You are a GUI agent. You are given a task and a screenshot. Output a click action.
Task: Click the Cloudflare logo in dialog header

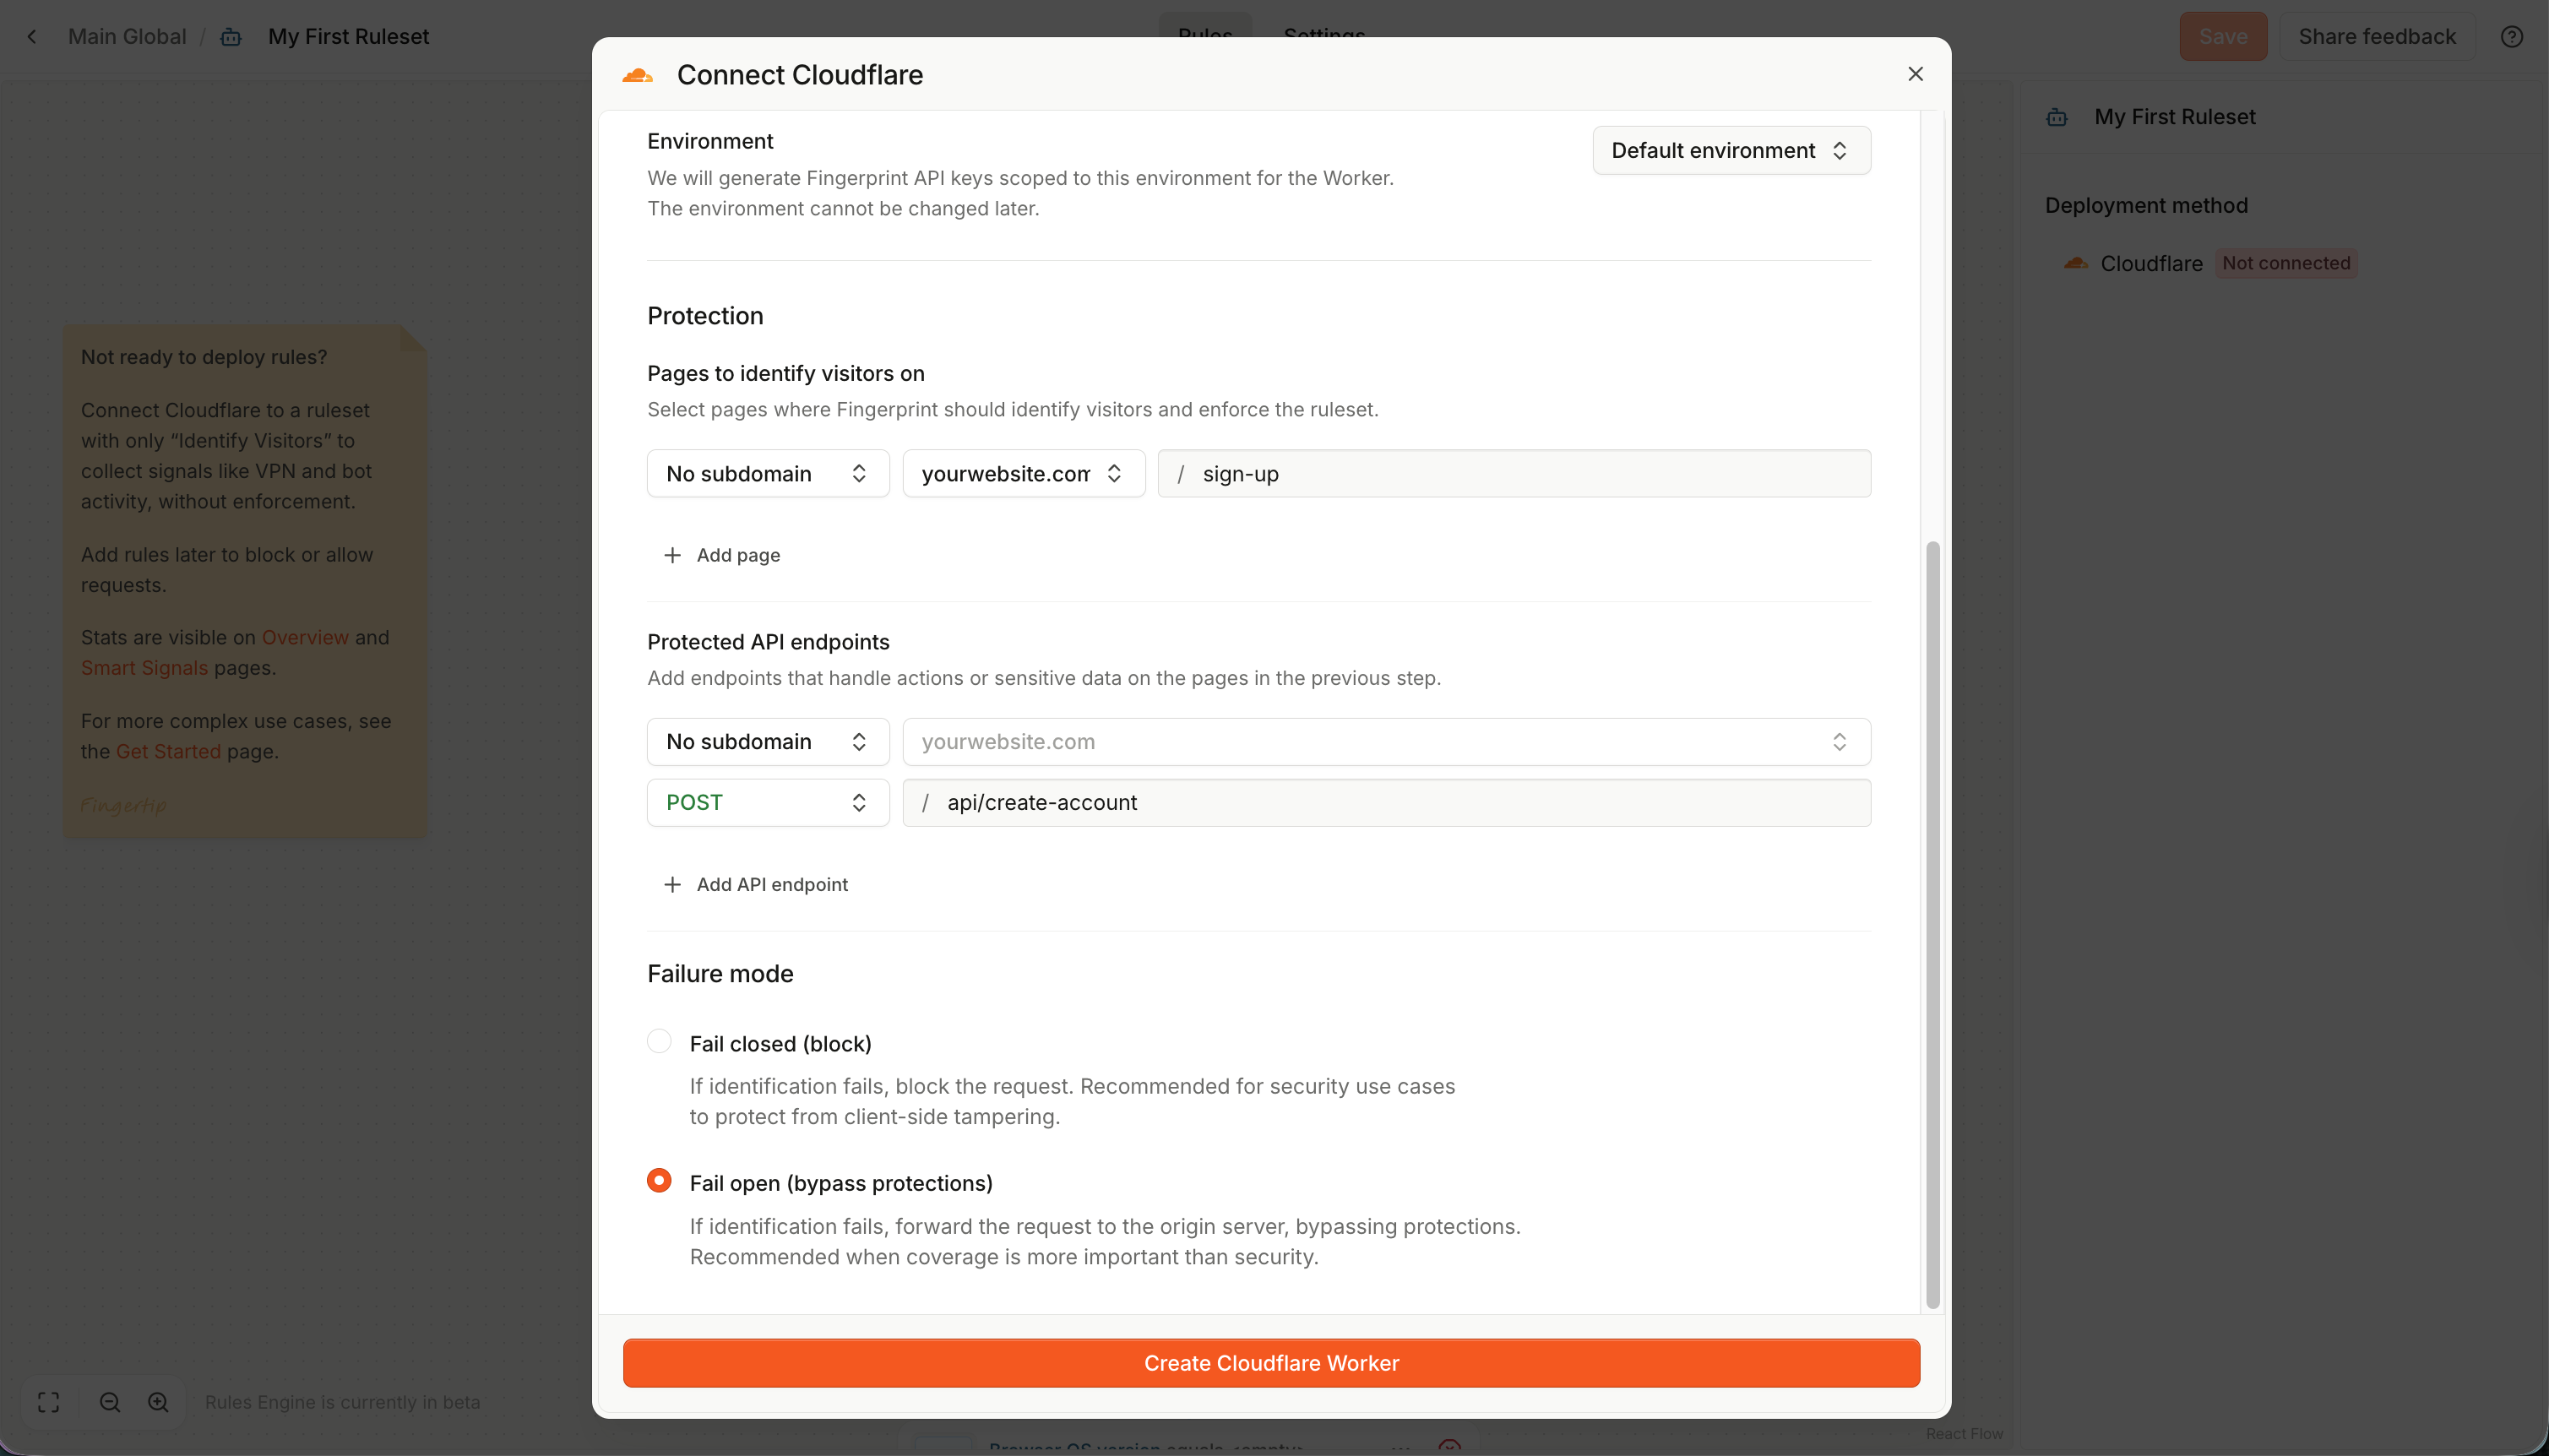pyautogui.click(x=637, y=75)
